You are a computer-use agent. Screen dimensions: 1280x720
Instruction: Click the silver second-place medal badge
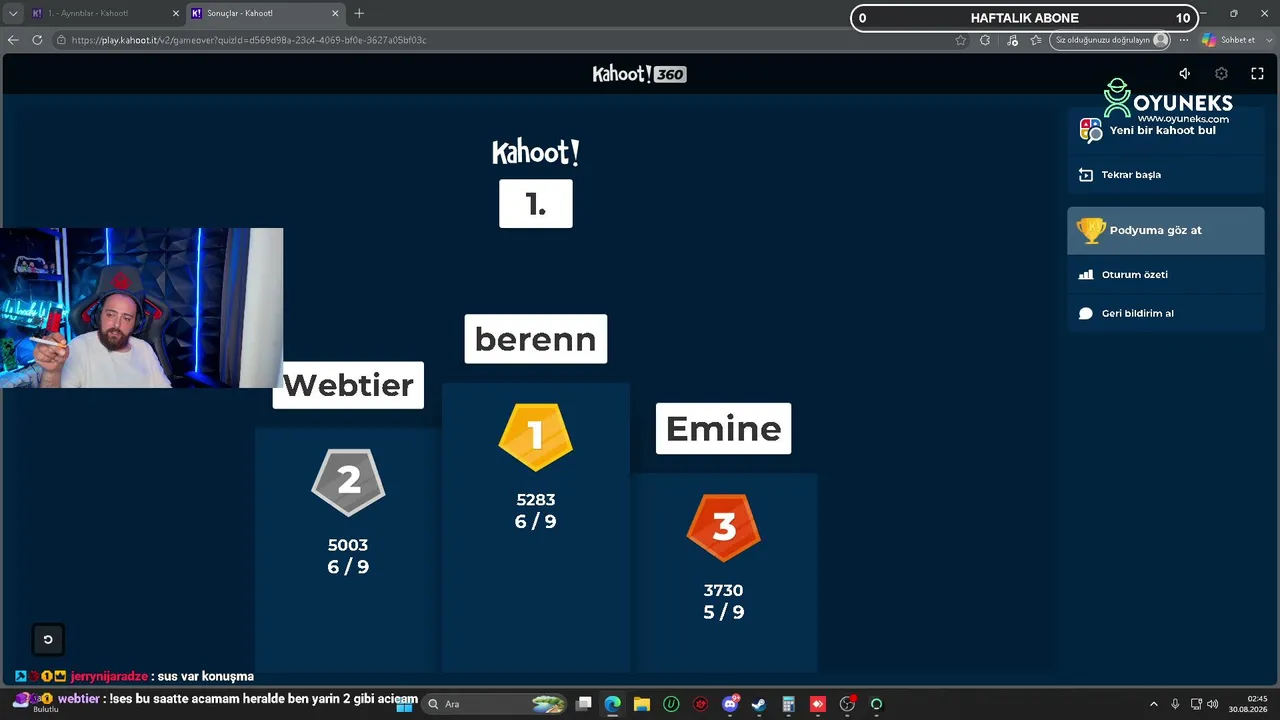(348, 481)
